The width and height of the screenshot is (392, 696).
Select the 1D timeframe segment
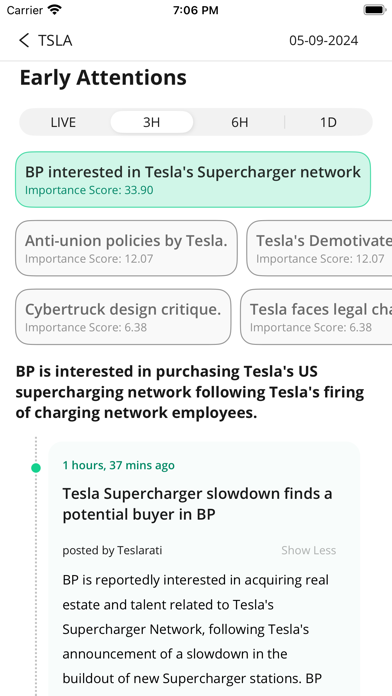click(328, 122)
